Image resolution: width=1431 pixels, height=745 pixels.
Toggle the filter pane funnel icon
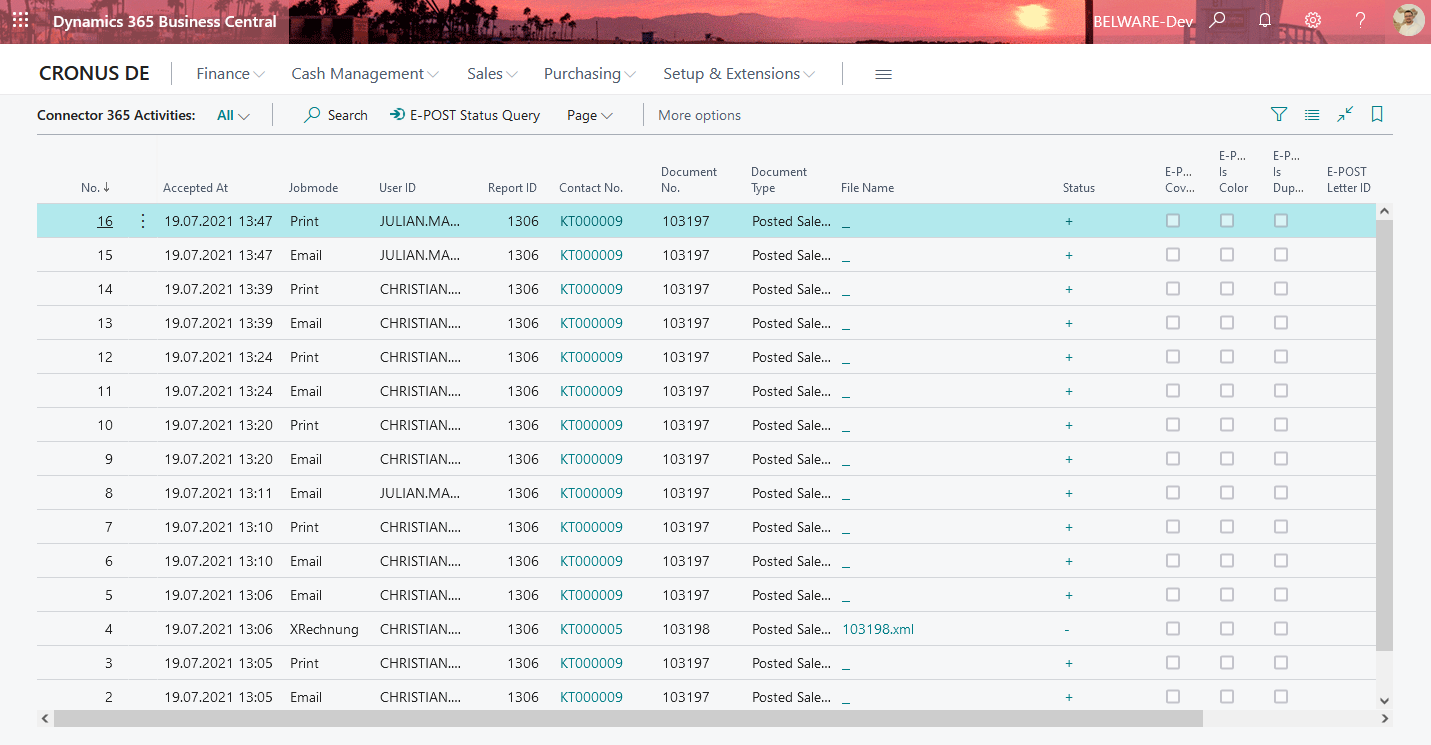click(x=1279, y=115)
